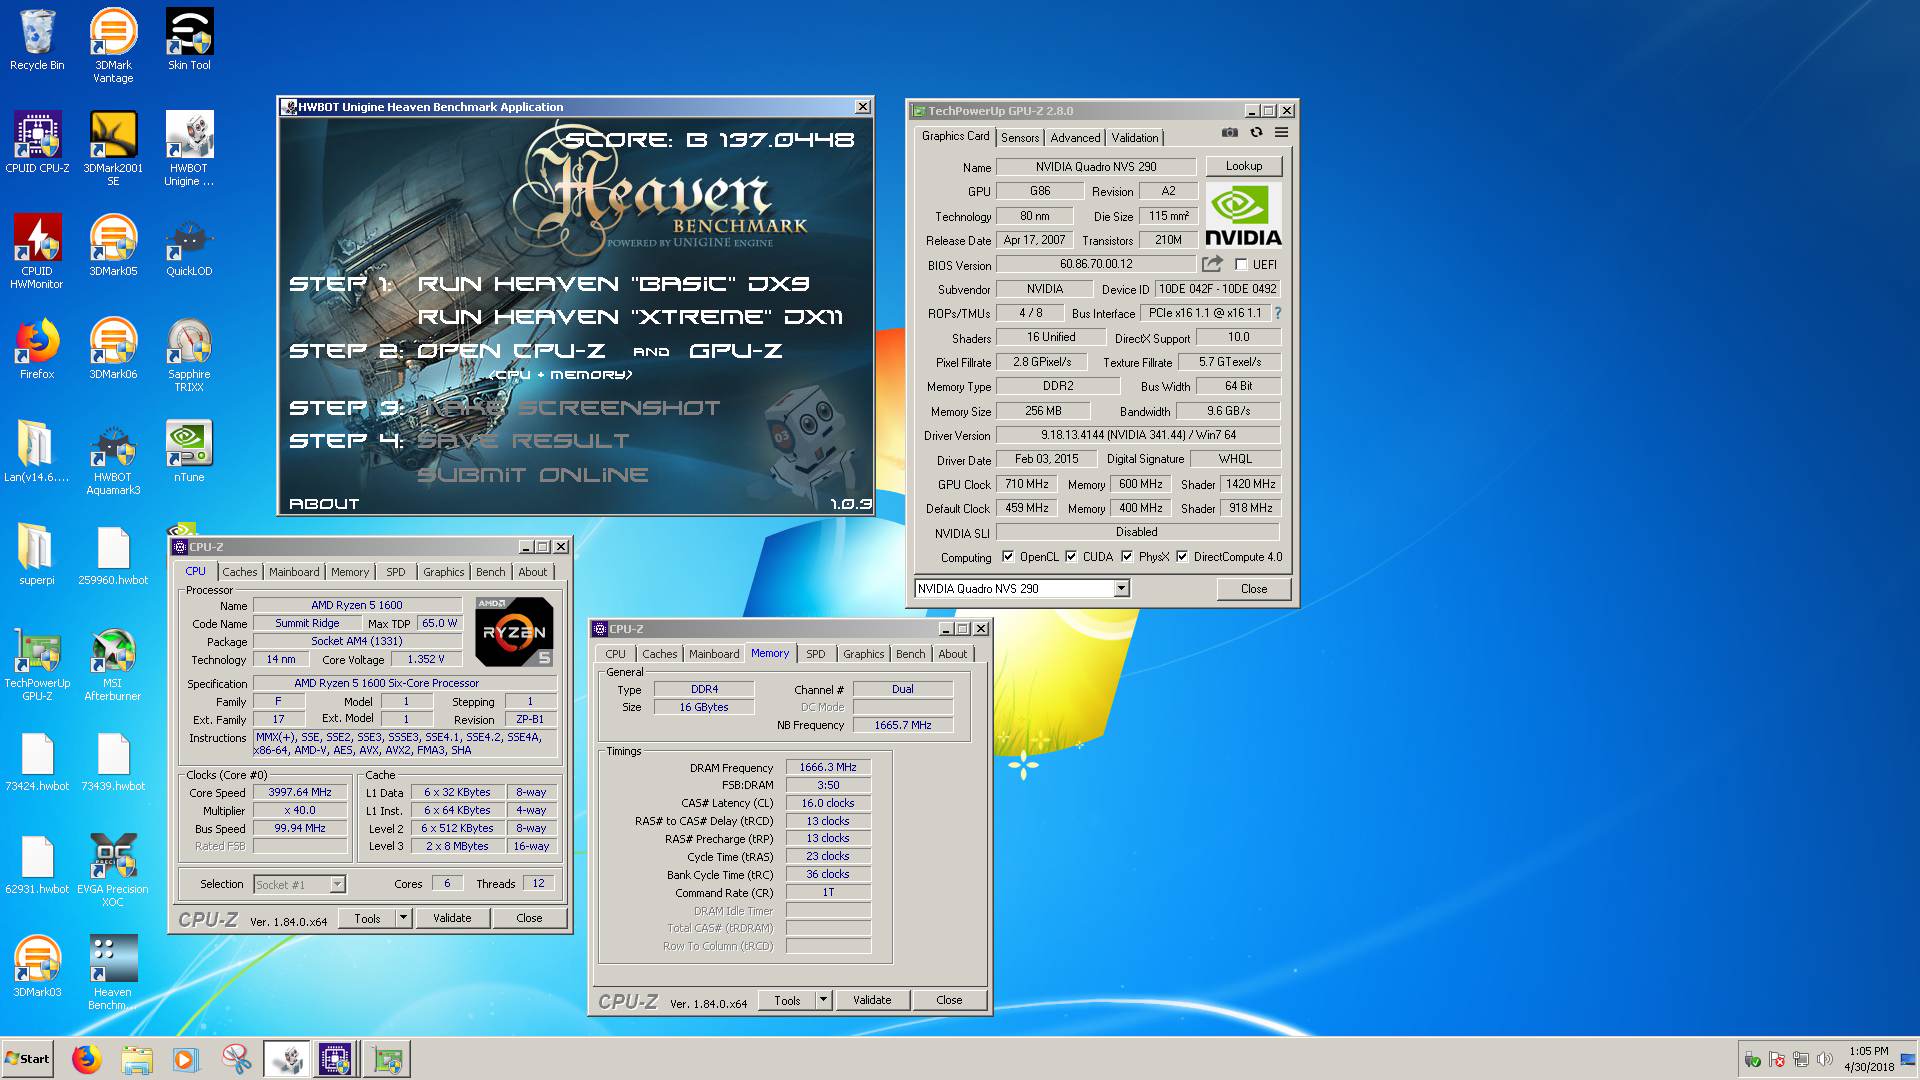Click Tools button in CPU-Z Memory window

tap(787, 1000)
